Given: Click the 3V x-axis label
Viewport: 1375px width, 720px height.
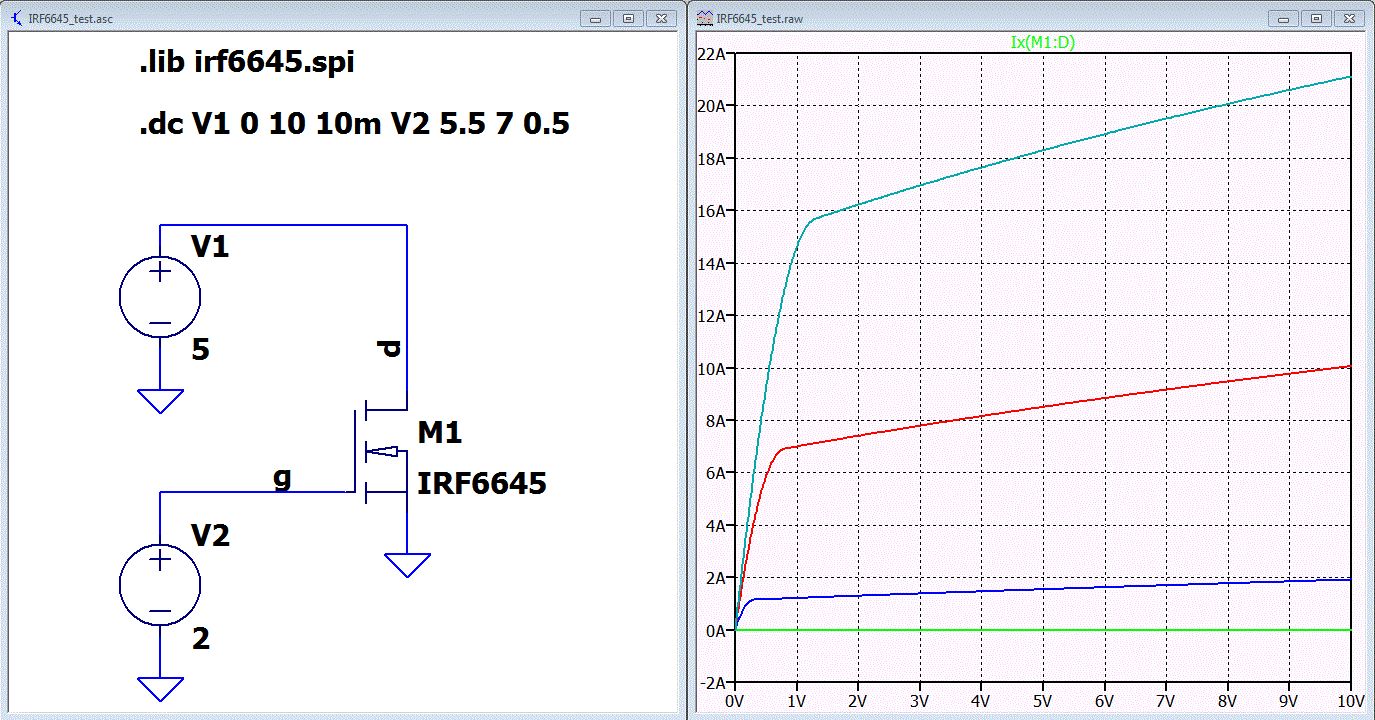Looking at the screenshot, I should tap(920, 701).
